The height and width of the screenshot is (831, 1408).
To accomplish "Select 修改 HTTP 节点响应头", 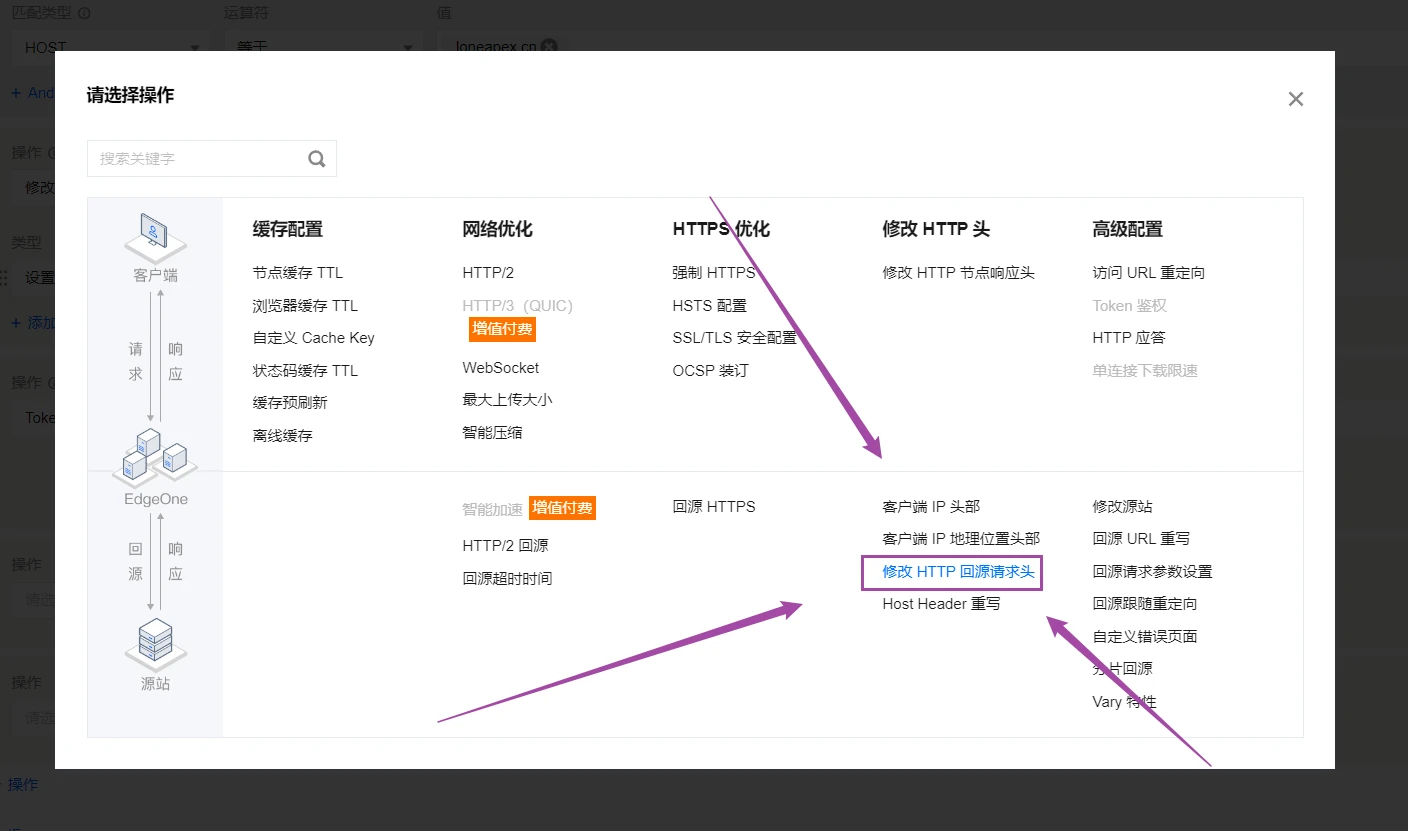I will [x=958, y=273].
